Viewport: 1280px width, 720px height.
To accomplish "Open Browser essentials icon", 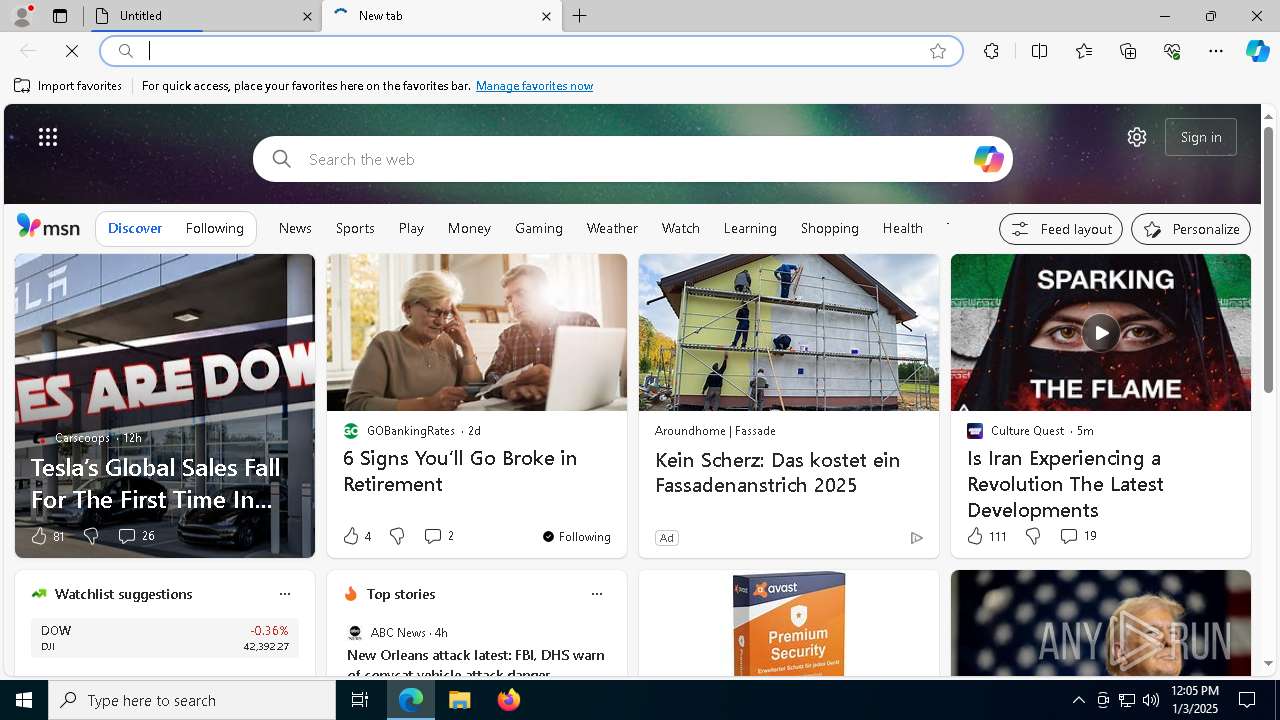I will [1172, 51].
